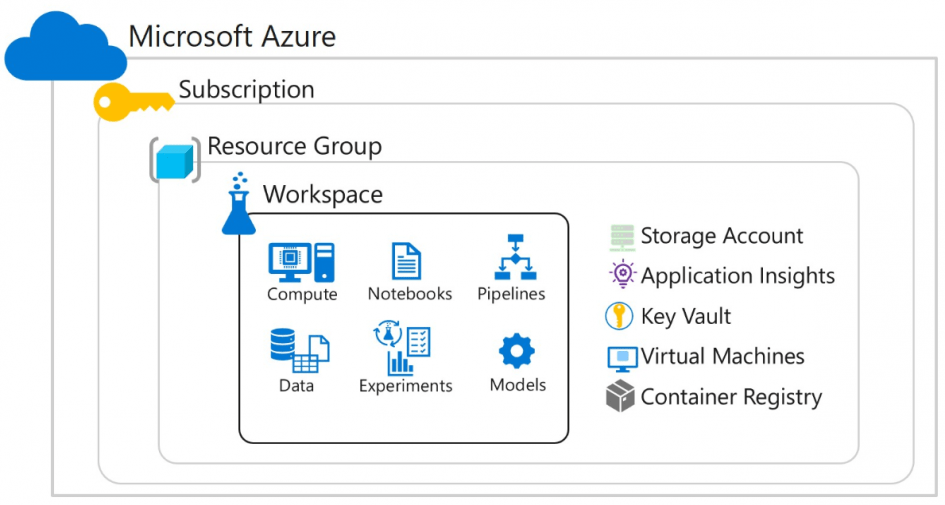The image size is (945, 505).
Task: Open the Compute icon in Workspace
Action: 301,262
